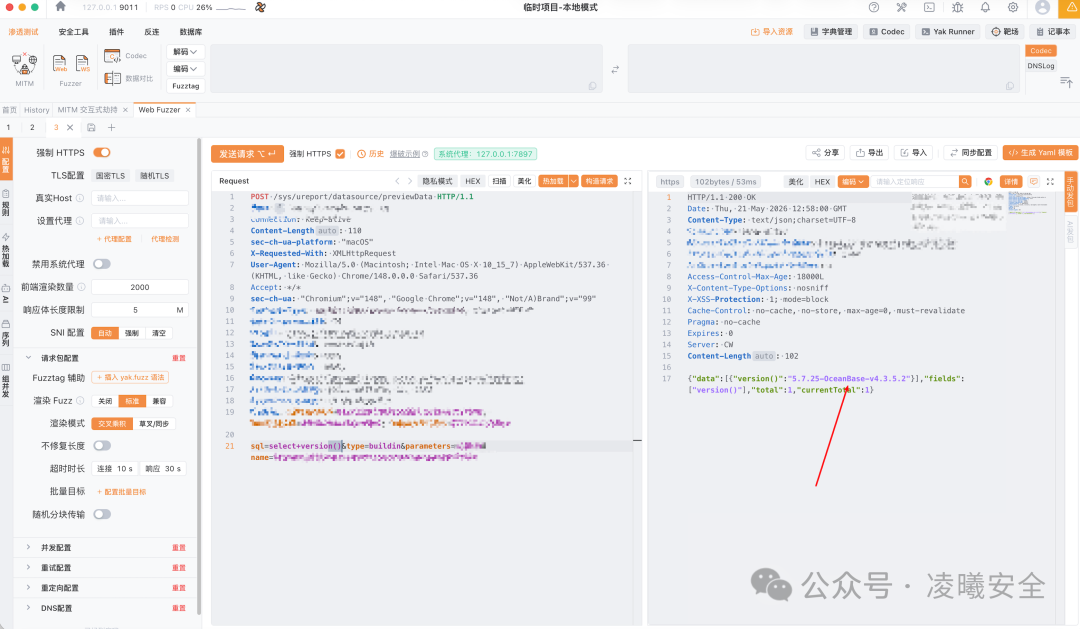This screenshot has width=1080, height=629.
Task: Add a new fuzzer sub-tab
Action: coord(112,127)
